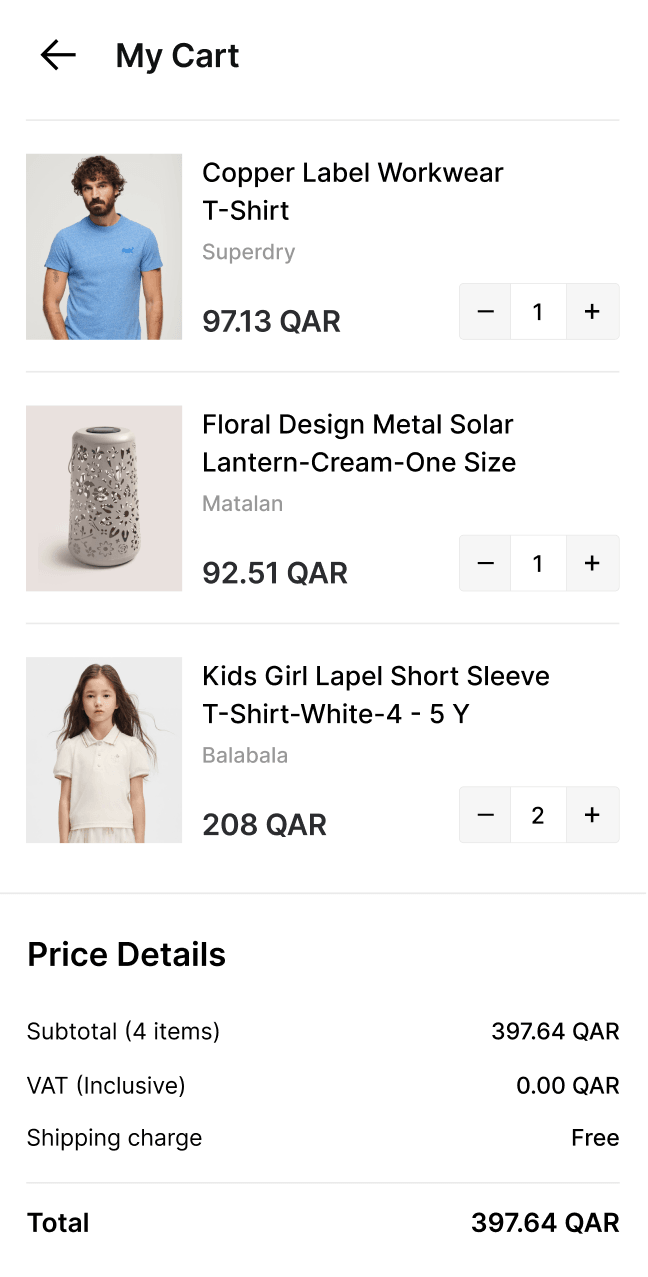Open Floral Design Metal Solar Lantern title
The width and height of the screenshot is (648, 1277).
click(358, 443)
